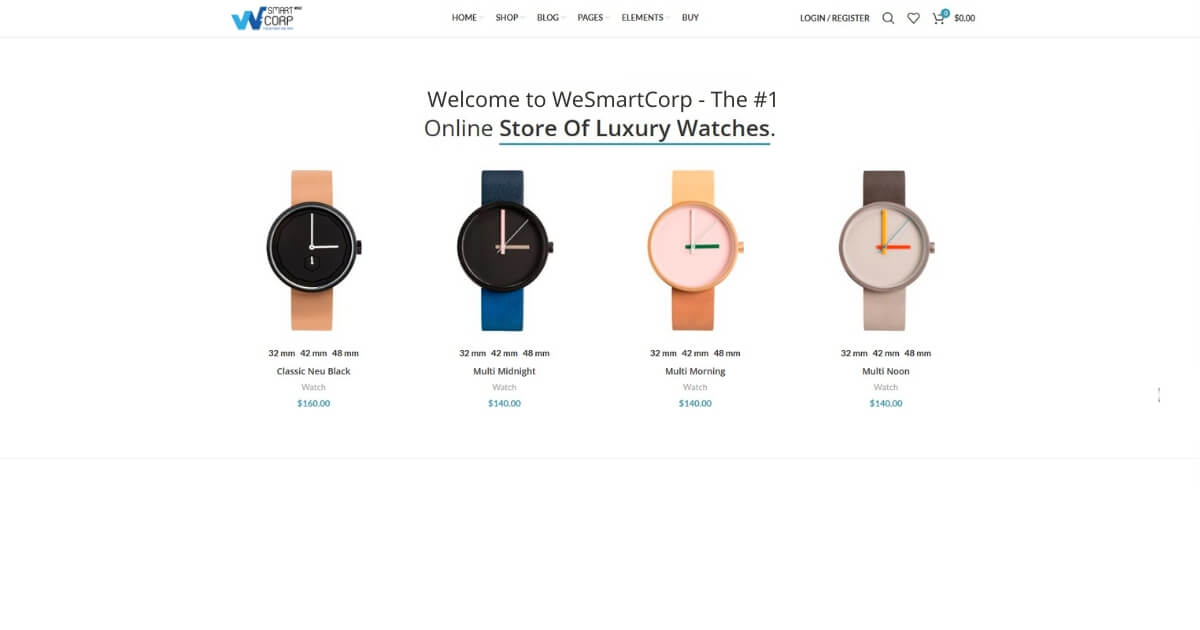1200x630 pixels.
Task: Click the Multi Midnight product title
Action: (504, 371)
